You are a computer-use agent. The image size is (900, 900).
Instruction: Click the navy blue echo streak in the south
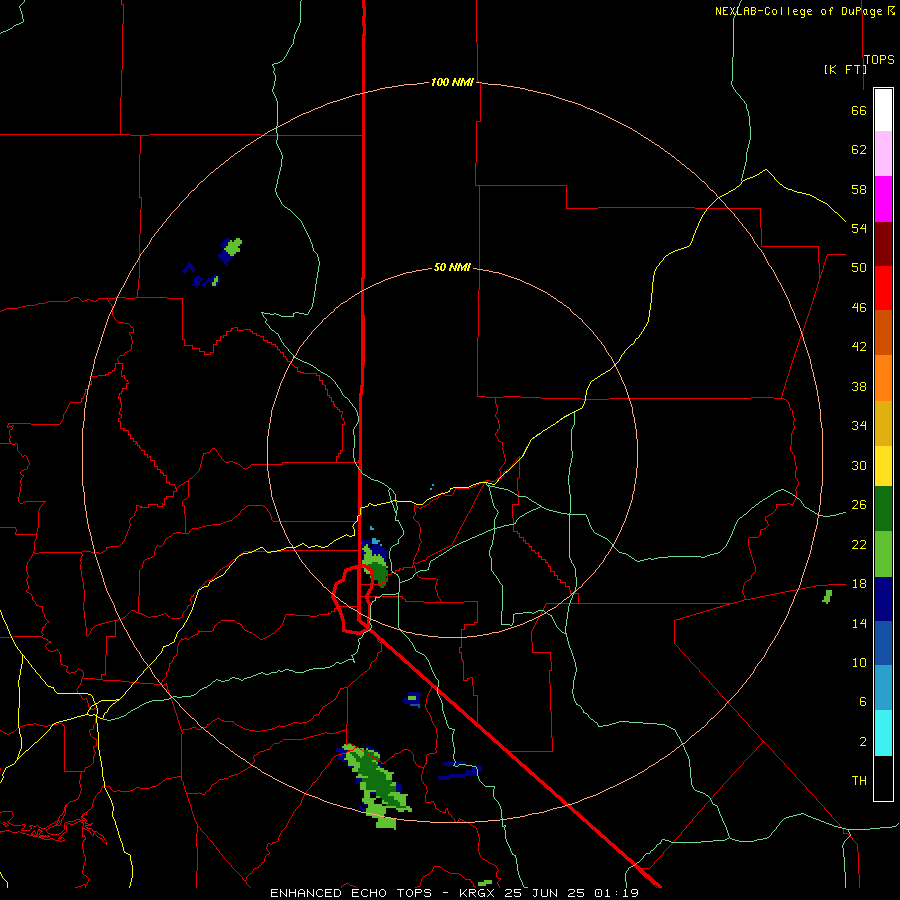point(460,770)
